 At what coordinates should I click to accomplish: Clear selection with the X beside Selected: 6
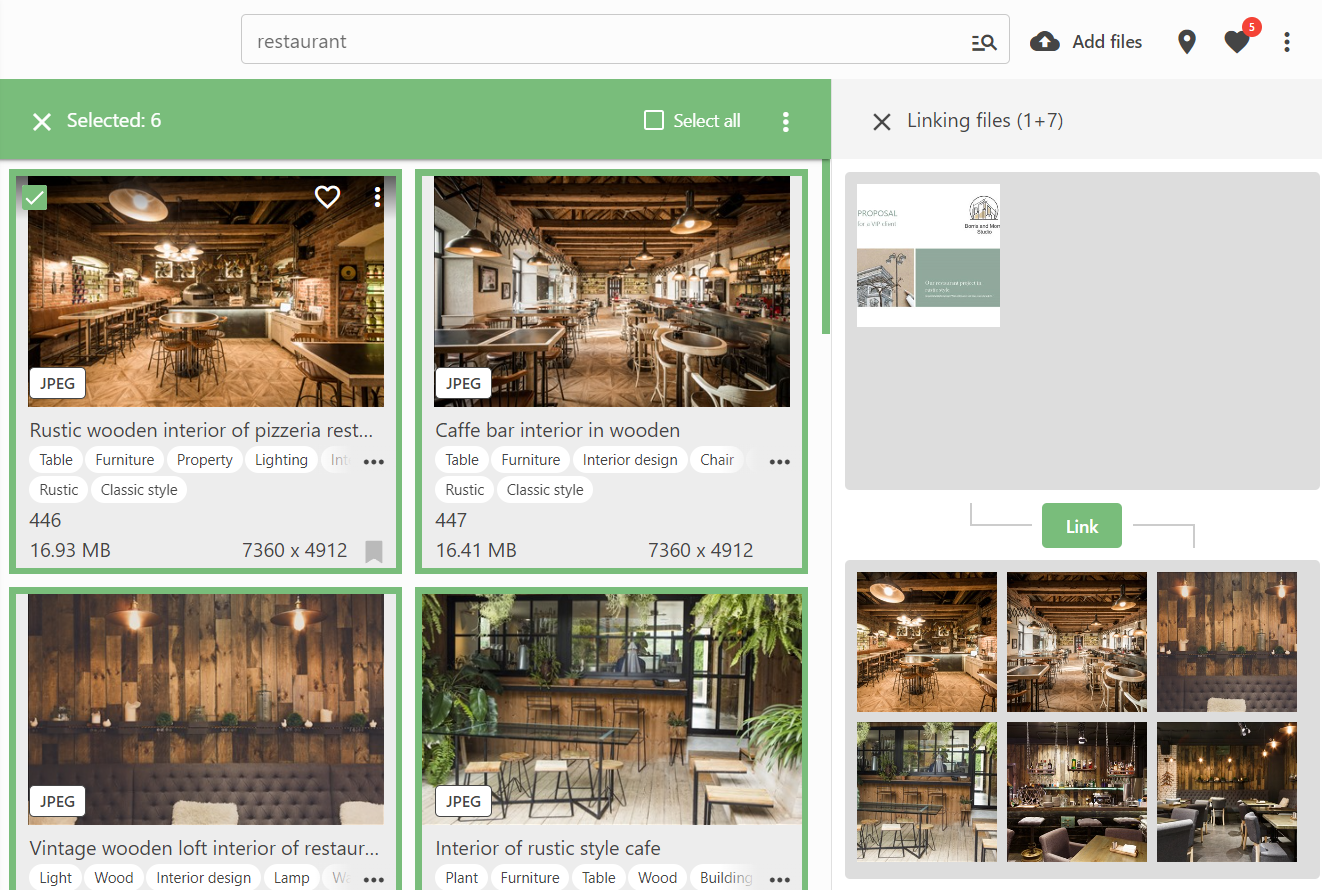point(41,122)
